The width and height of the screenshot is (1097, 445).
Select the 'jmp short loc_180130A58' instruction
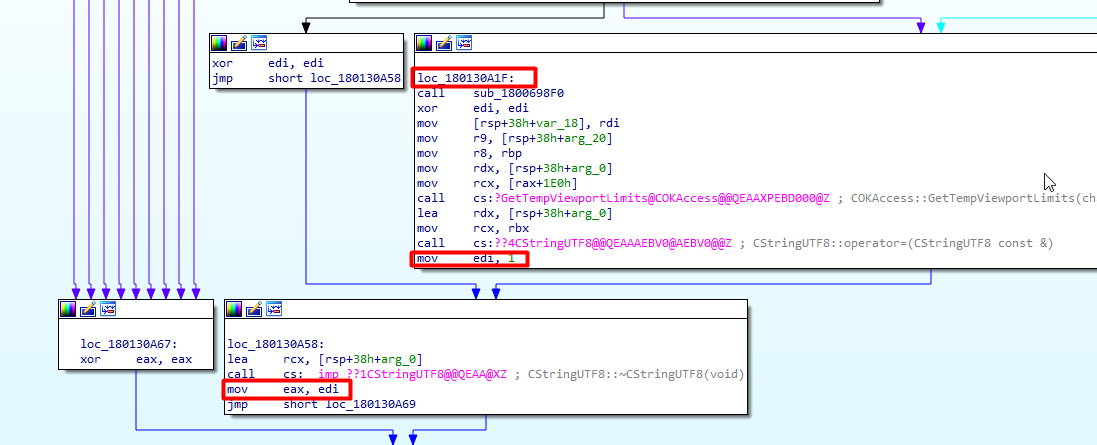coord(306,78)
